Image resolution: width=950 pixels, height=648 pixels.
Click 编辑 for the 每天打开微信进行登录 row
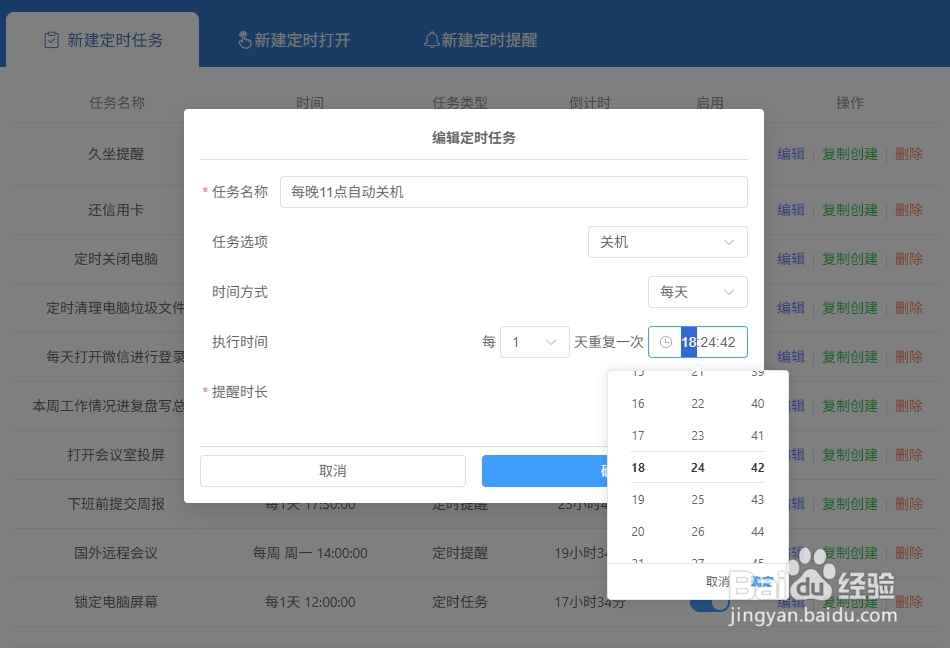click(x=791, y=357)
